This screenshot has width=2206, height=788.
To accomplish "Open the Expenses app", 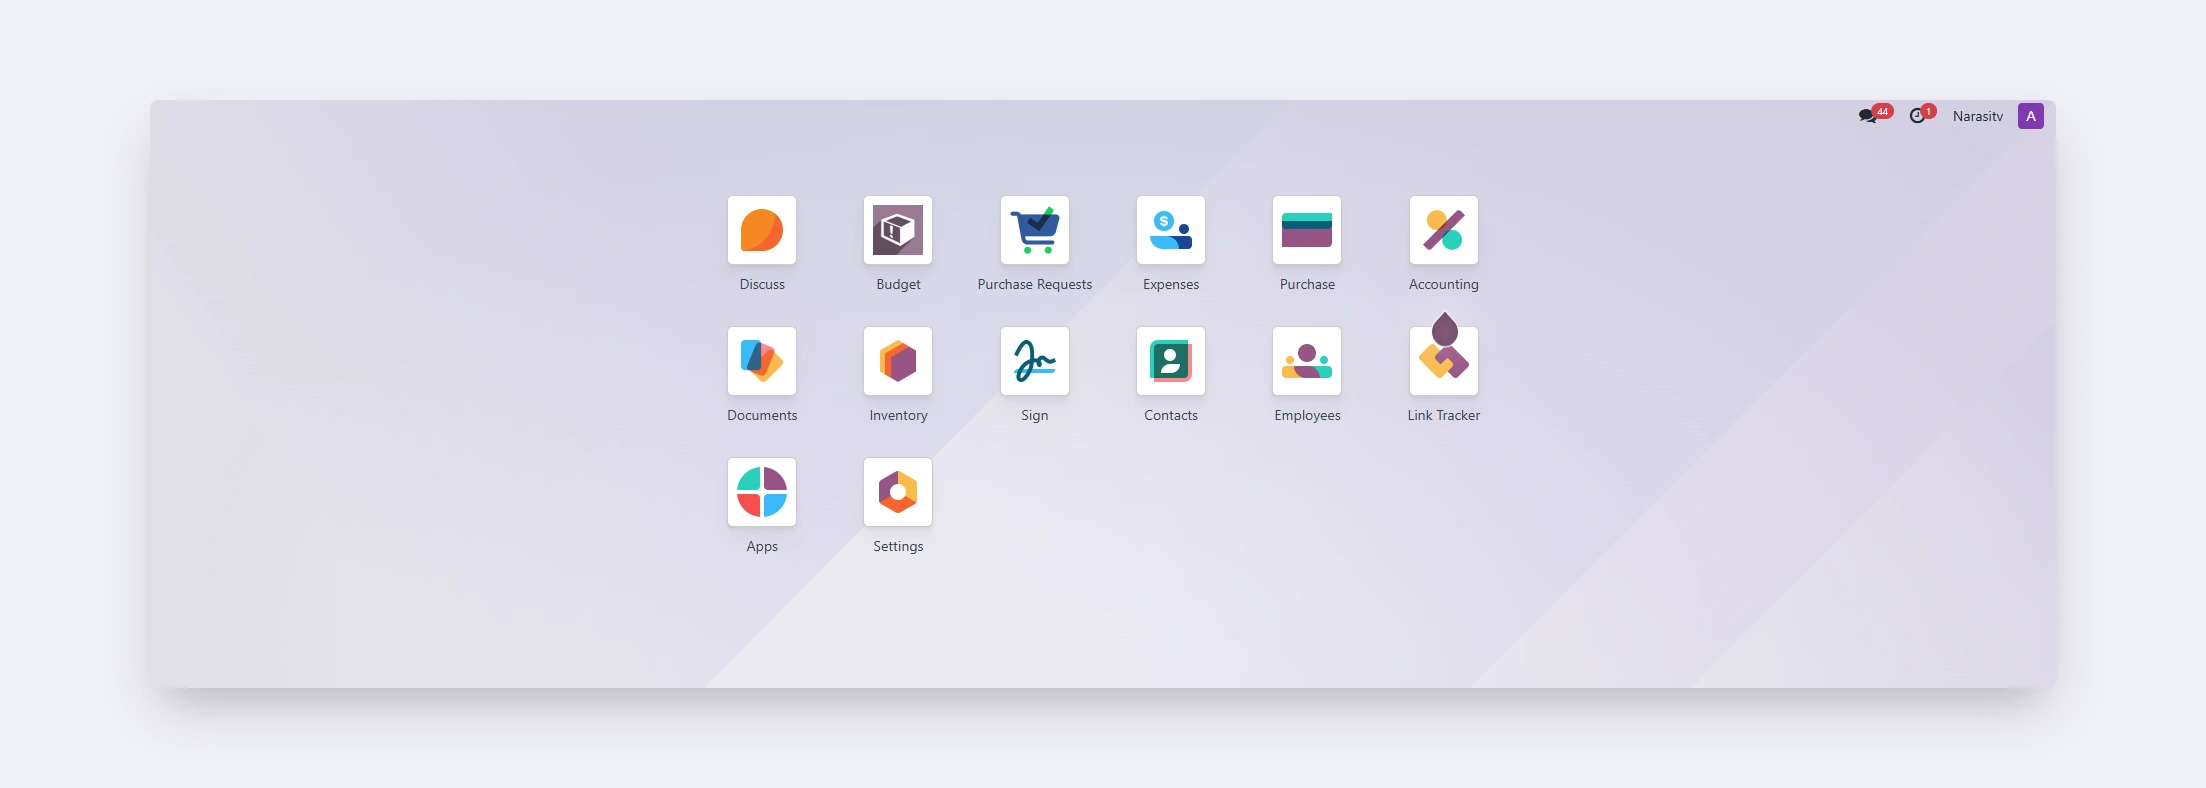I will click(x=1170, y=230).
